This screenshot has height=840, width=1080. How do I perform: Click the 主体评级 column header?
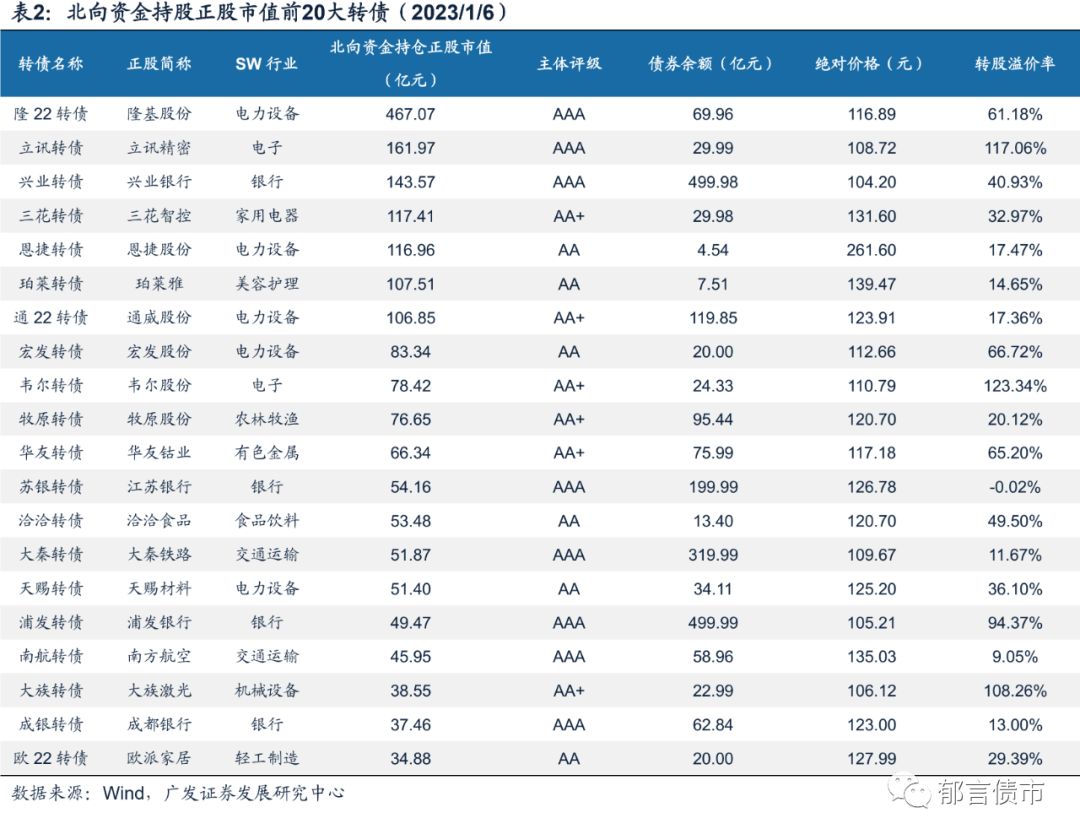tap(569, 64)
